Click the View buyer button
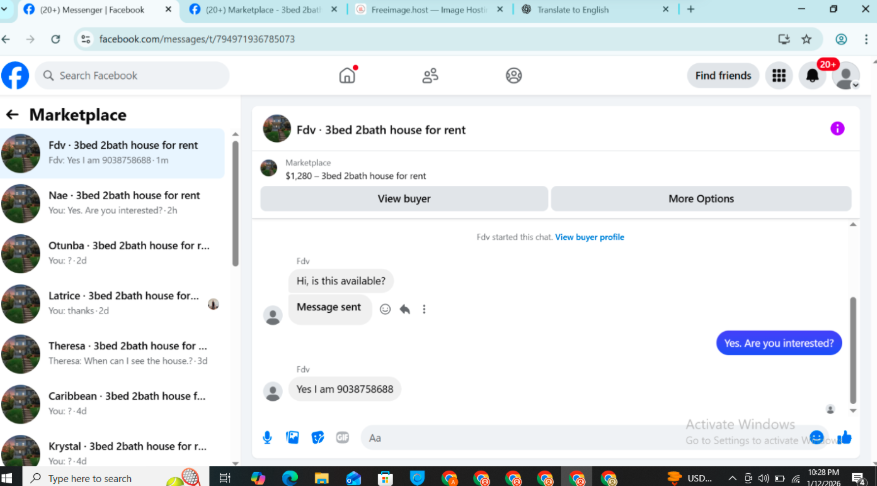The width and height of the screenshot is (877, 486). [404, 199]
